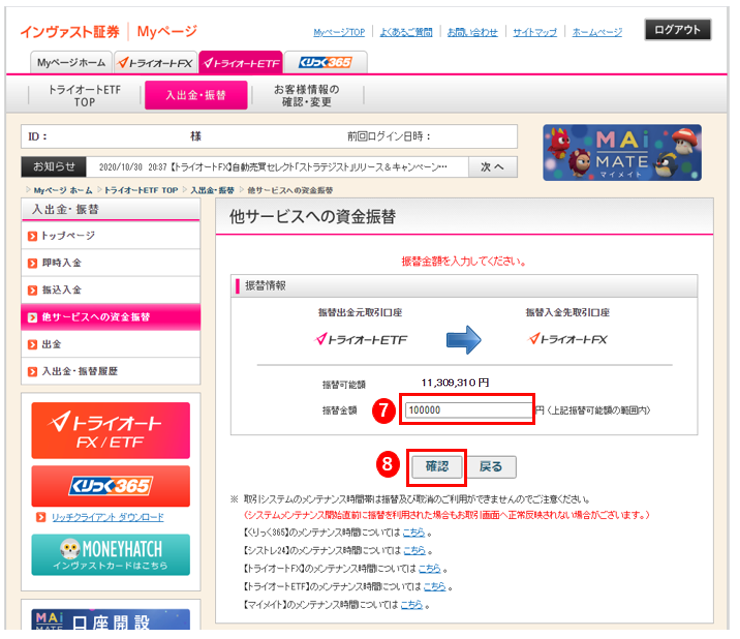
Task: Click the arrow icon beside 入出金・振替履歴
Action: pyautogui.click(x=32, y=372)
